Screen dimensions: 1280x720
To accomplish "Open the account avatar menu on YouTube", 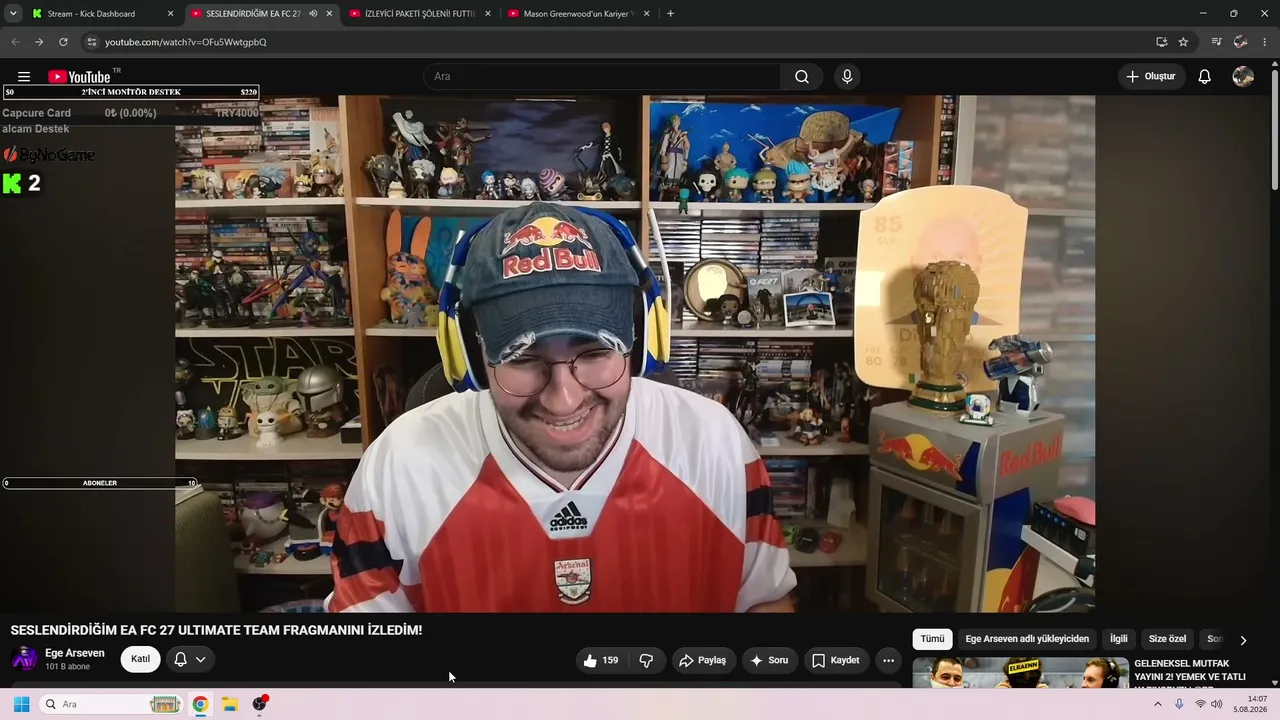I will [x=1243, y=77].
